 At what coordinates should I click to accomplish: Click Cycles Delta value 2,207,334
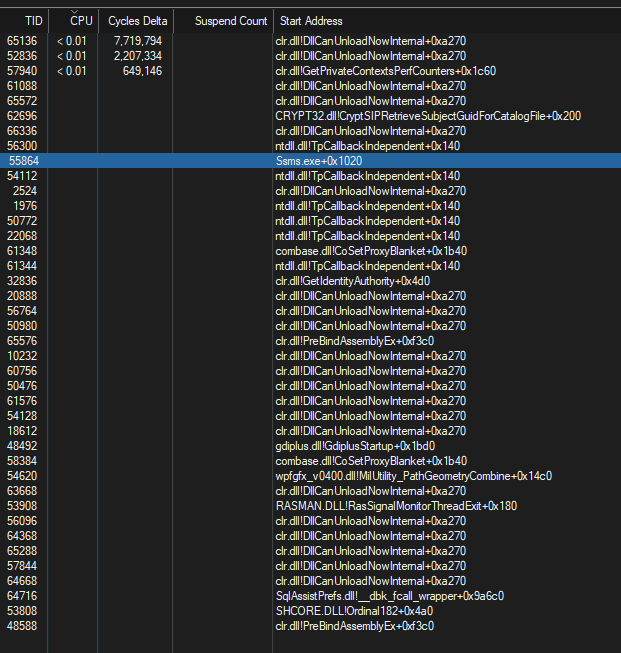click(138, 56)
